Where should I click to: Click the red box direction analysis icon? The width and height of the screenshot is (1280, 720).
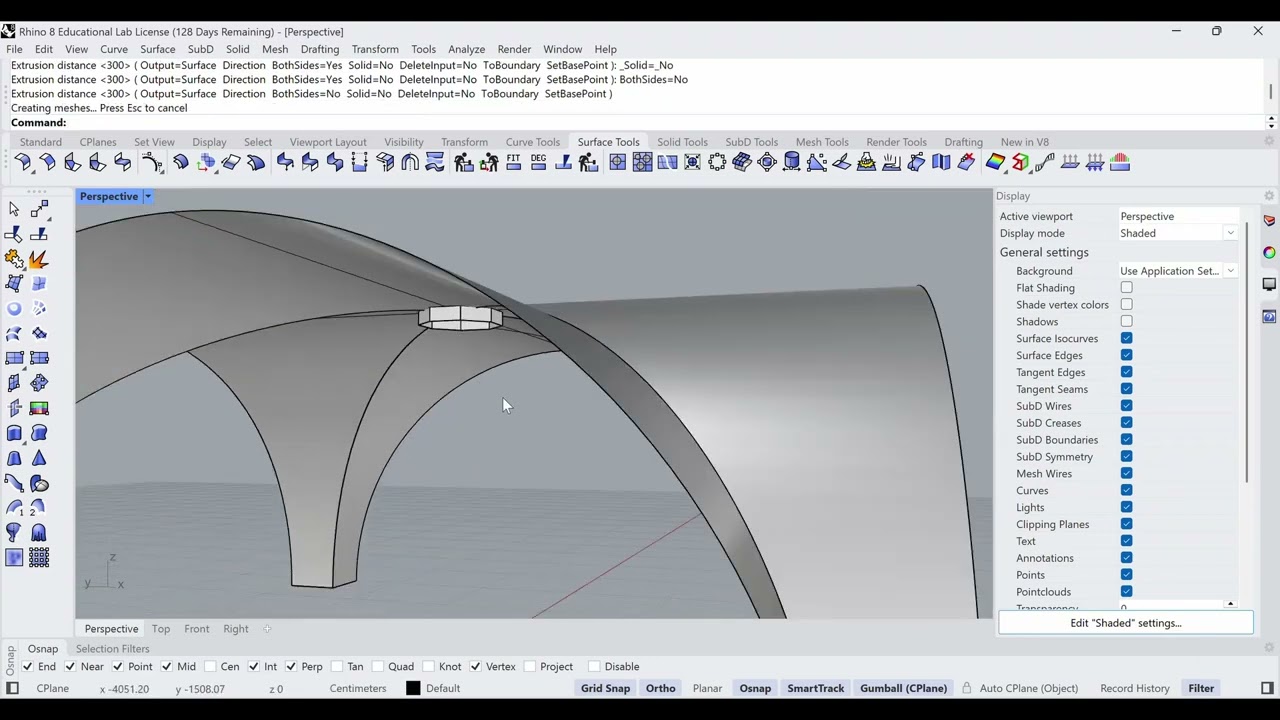click(1020, 162)
